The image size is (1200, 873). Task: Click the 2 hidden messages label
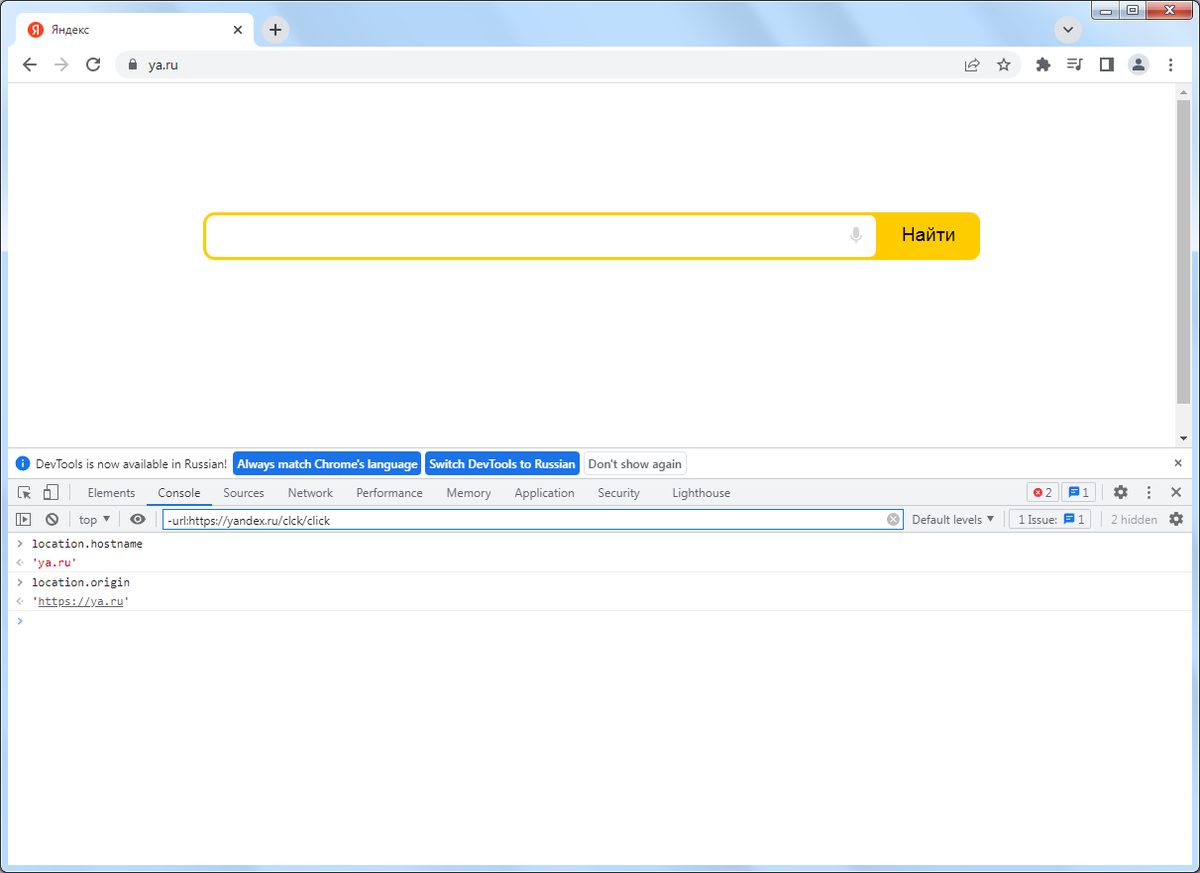pos(1134,520)
